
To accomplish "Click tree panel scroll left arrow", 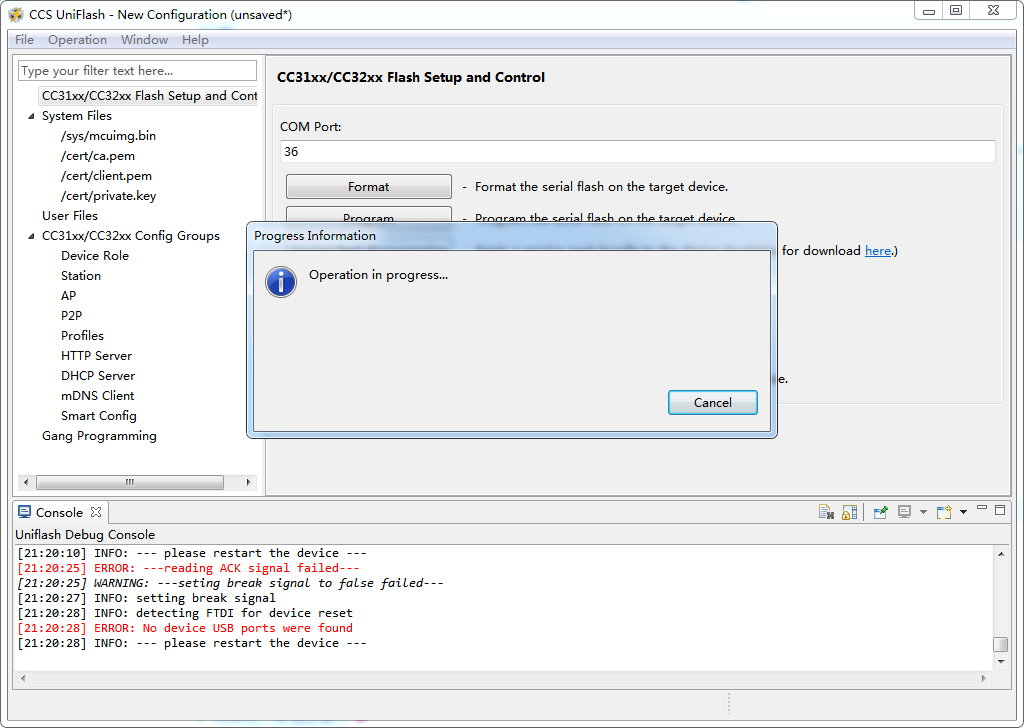I will coord(25,483).
